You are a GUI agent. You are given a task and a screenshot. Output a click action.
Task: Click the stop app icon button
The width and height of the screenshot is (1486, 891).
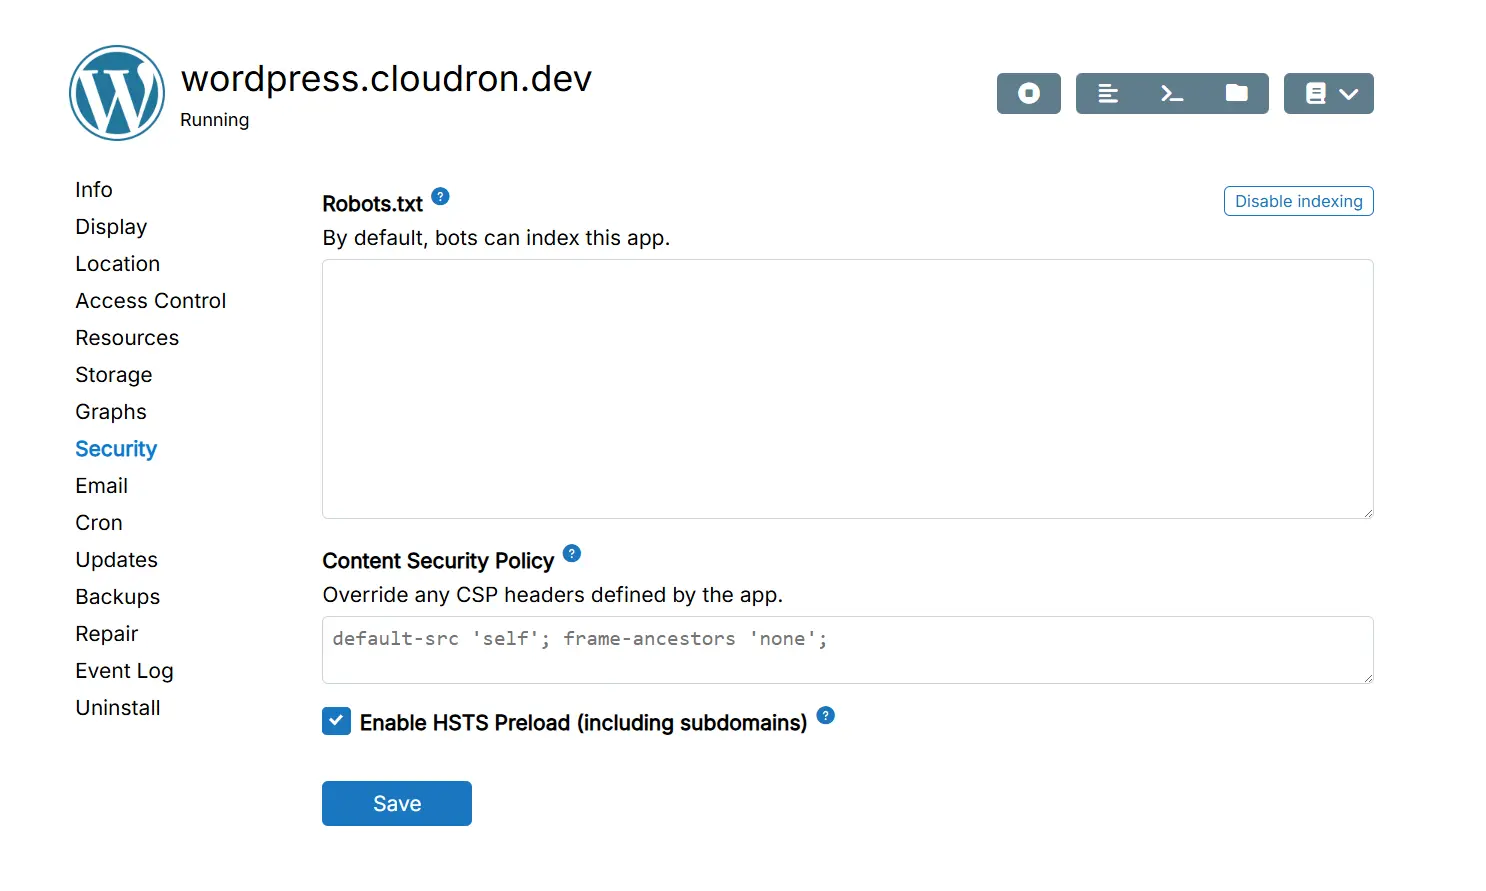click(1028, 94)
